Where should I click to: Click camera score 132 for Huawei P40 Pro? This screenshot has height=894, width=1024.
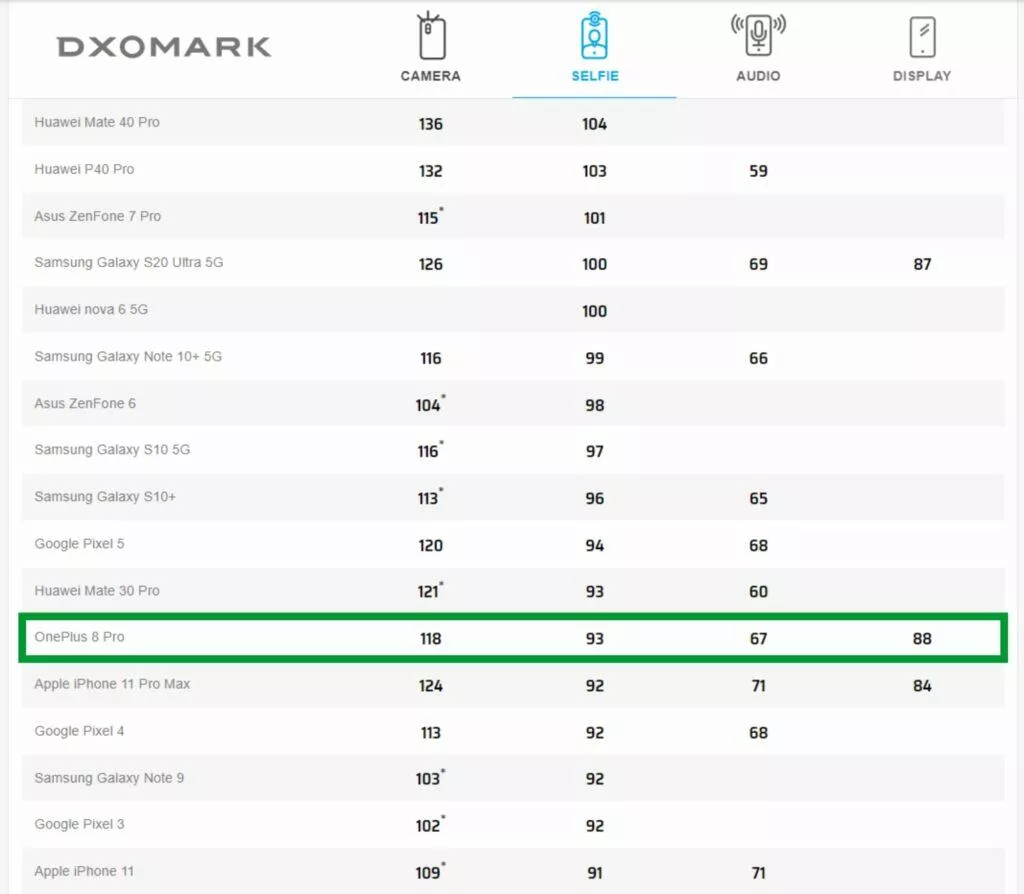[430, 171]
